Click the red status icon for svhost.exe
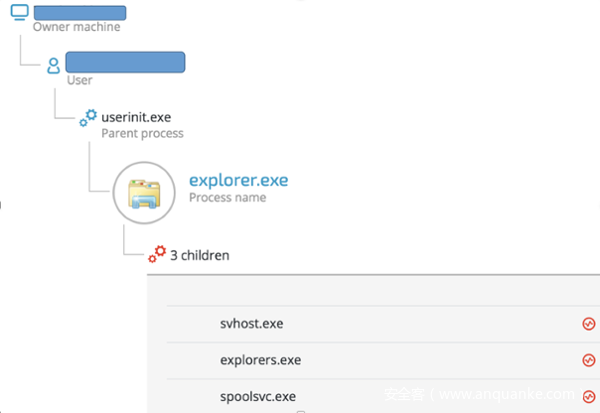600x413 pixels. [588, 324]
